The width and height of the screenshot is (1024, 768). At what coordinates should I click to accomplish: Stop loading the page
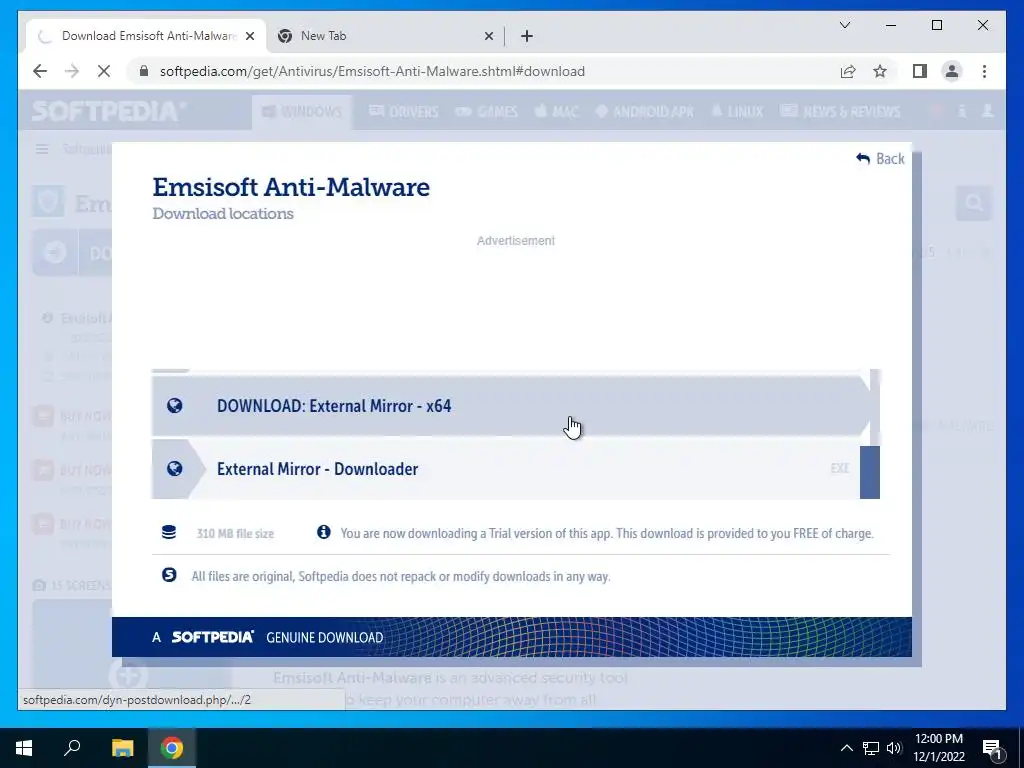(x=104, y=71)
